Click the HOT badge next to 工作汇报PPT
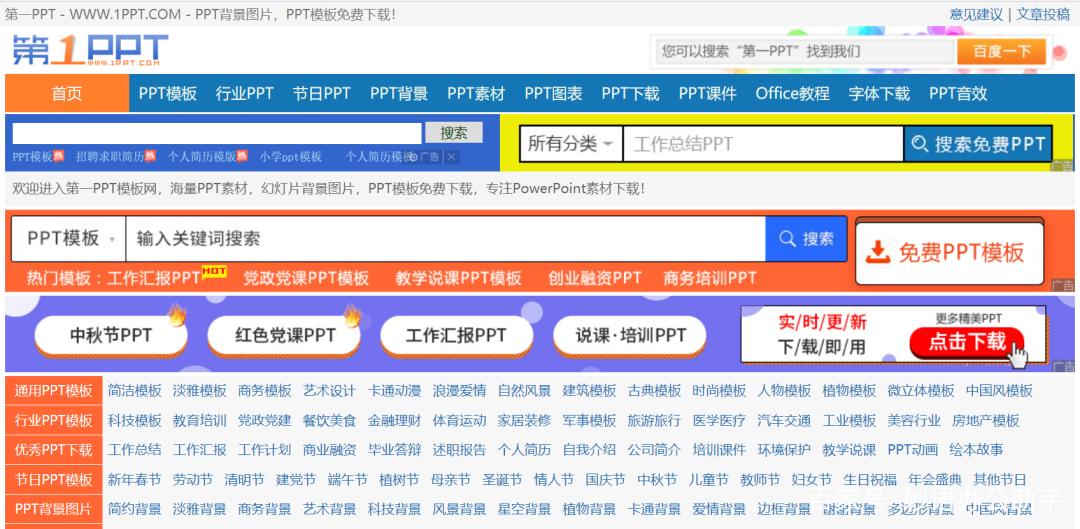Image resolution: width=1080 pixels, height=529 pixels. (214, 271)
